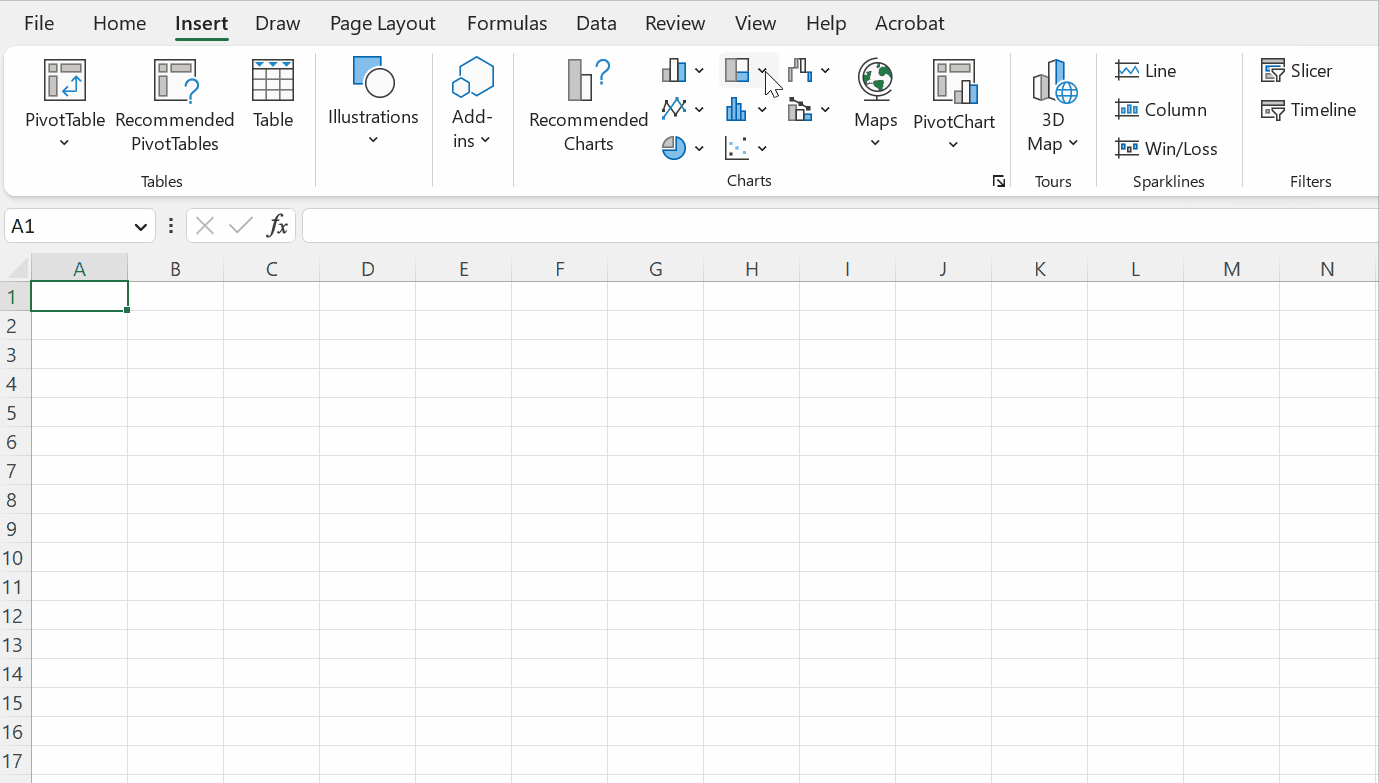Image resolution: width=1379 pixels, height=783 pixels.
Task: Click the Insert Statistic Chart icon
Action: coord(737,108)
